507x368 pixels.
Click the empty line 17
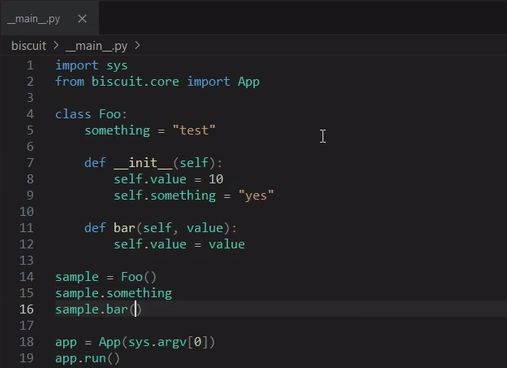click(x=280, y=326)
